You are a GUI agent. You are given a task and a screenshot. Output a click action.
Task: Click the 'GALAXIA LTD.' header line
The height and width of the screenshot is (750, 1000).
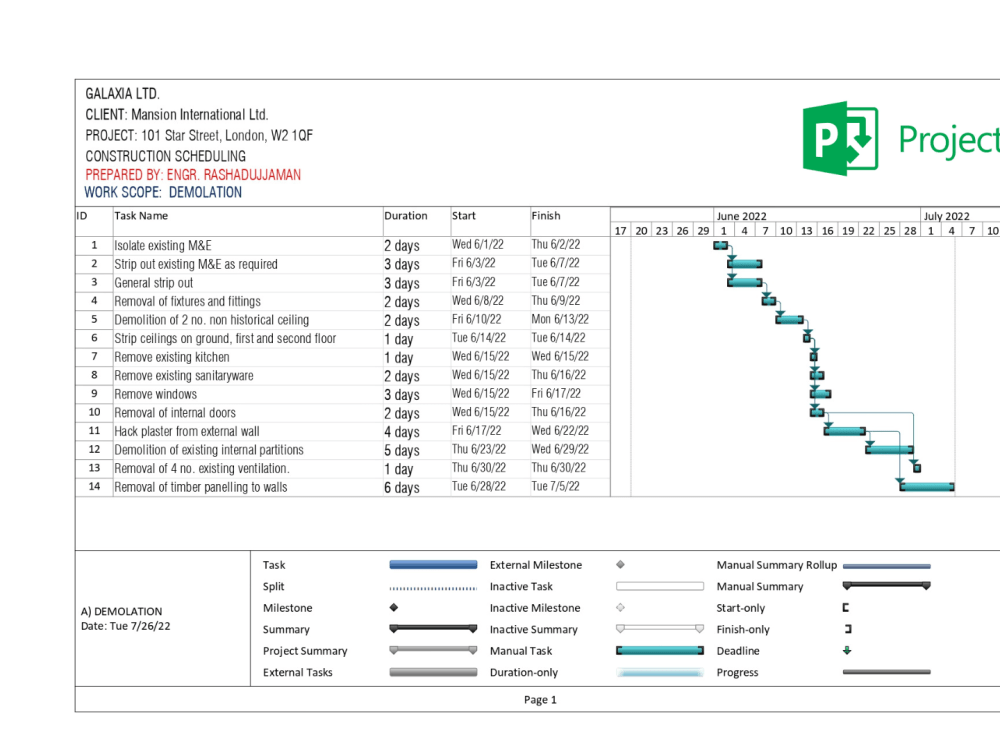pos(122,94)
